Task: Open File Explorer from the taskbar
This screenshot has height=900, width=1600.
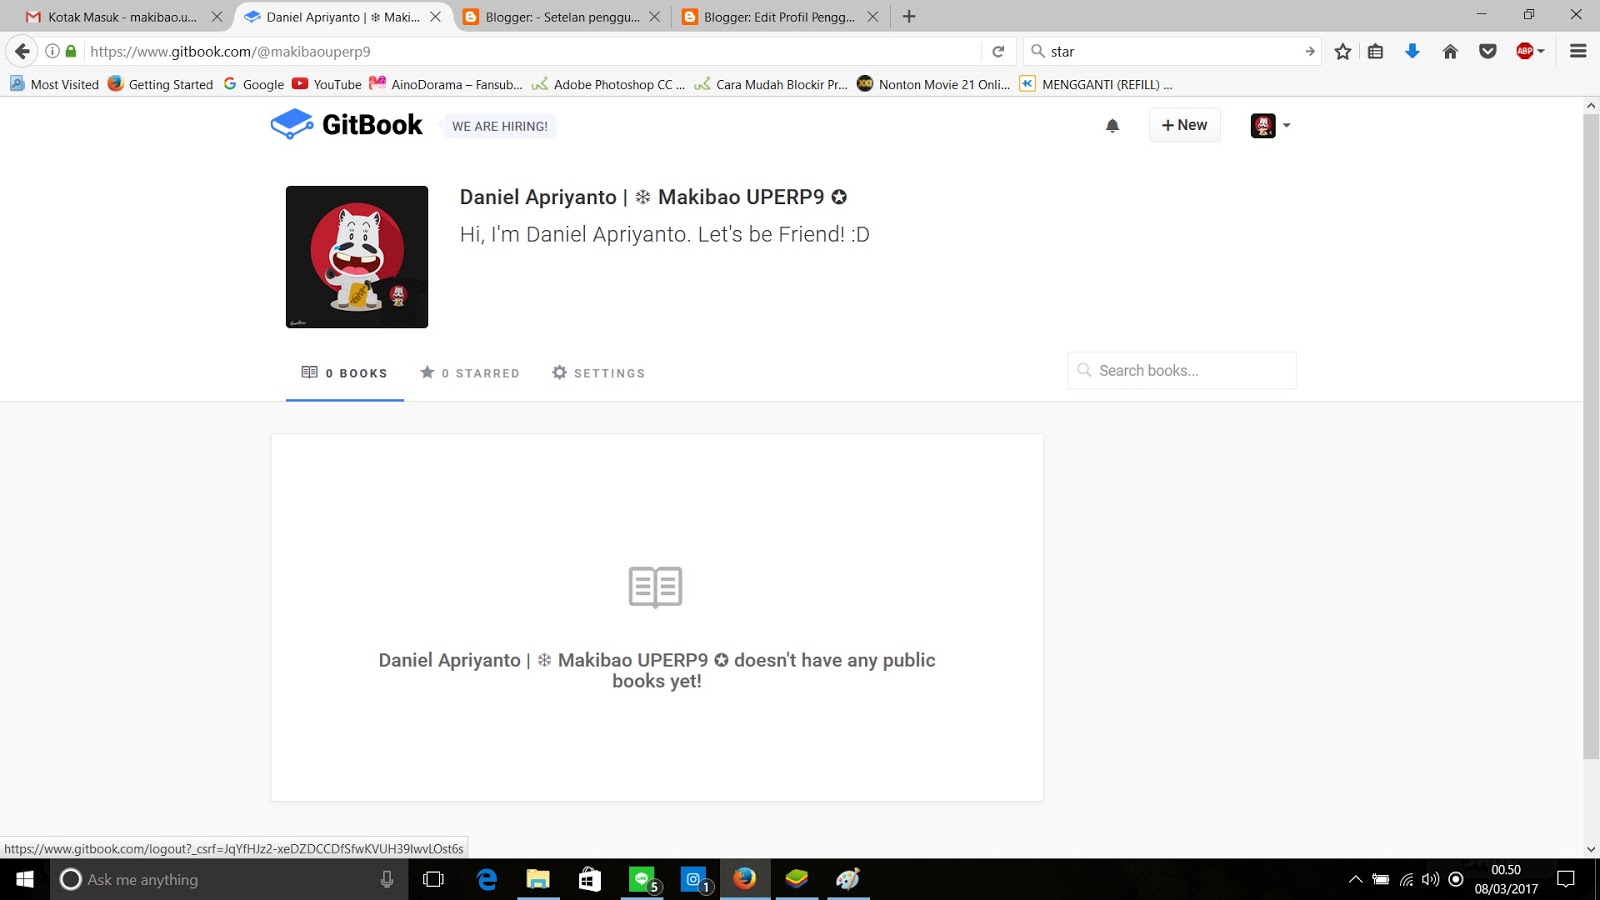Action: pos(538,880)
